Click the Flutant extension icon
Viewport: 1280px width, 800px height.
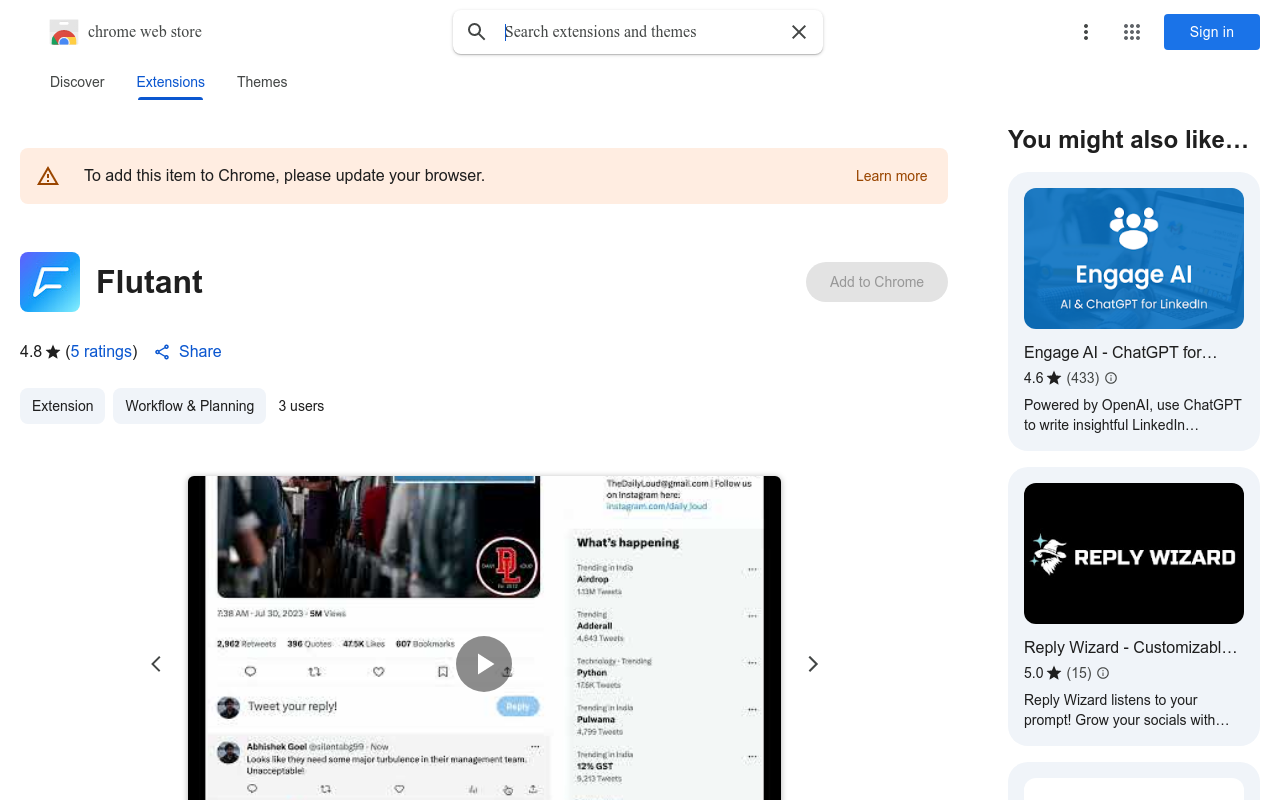[x=50, y=282]
